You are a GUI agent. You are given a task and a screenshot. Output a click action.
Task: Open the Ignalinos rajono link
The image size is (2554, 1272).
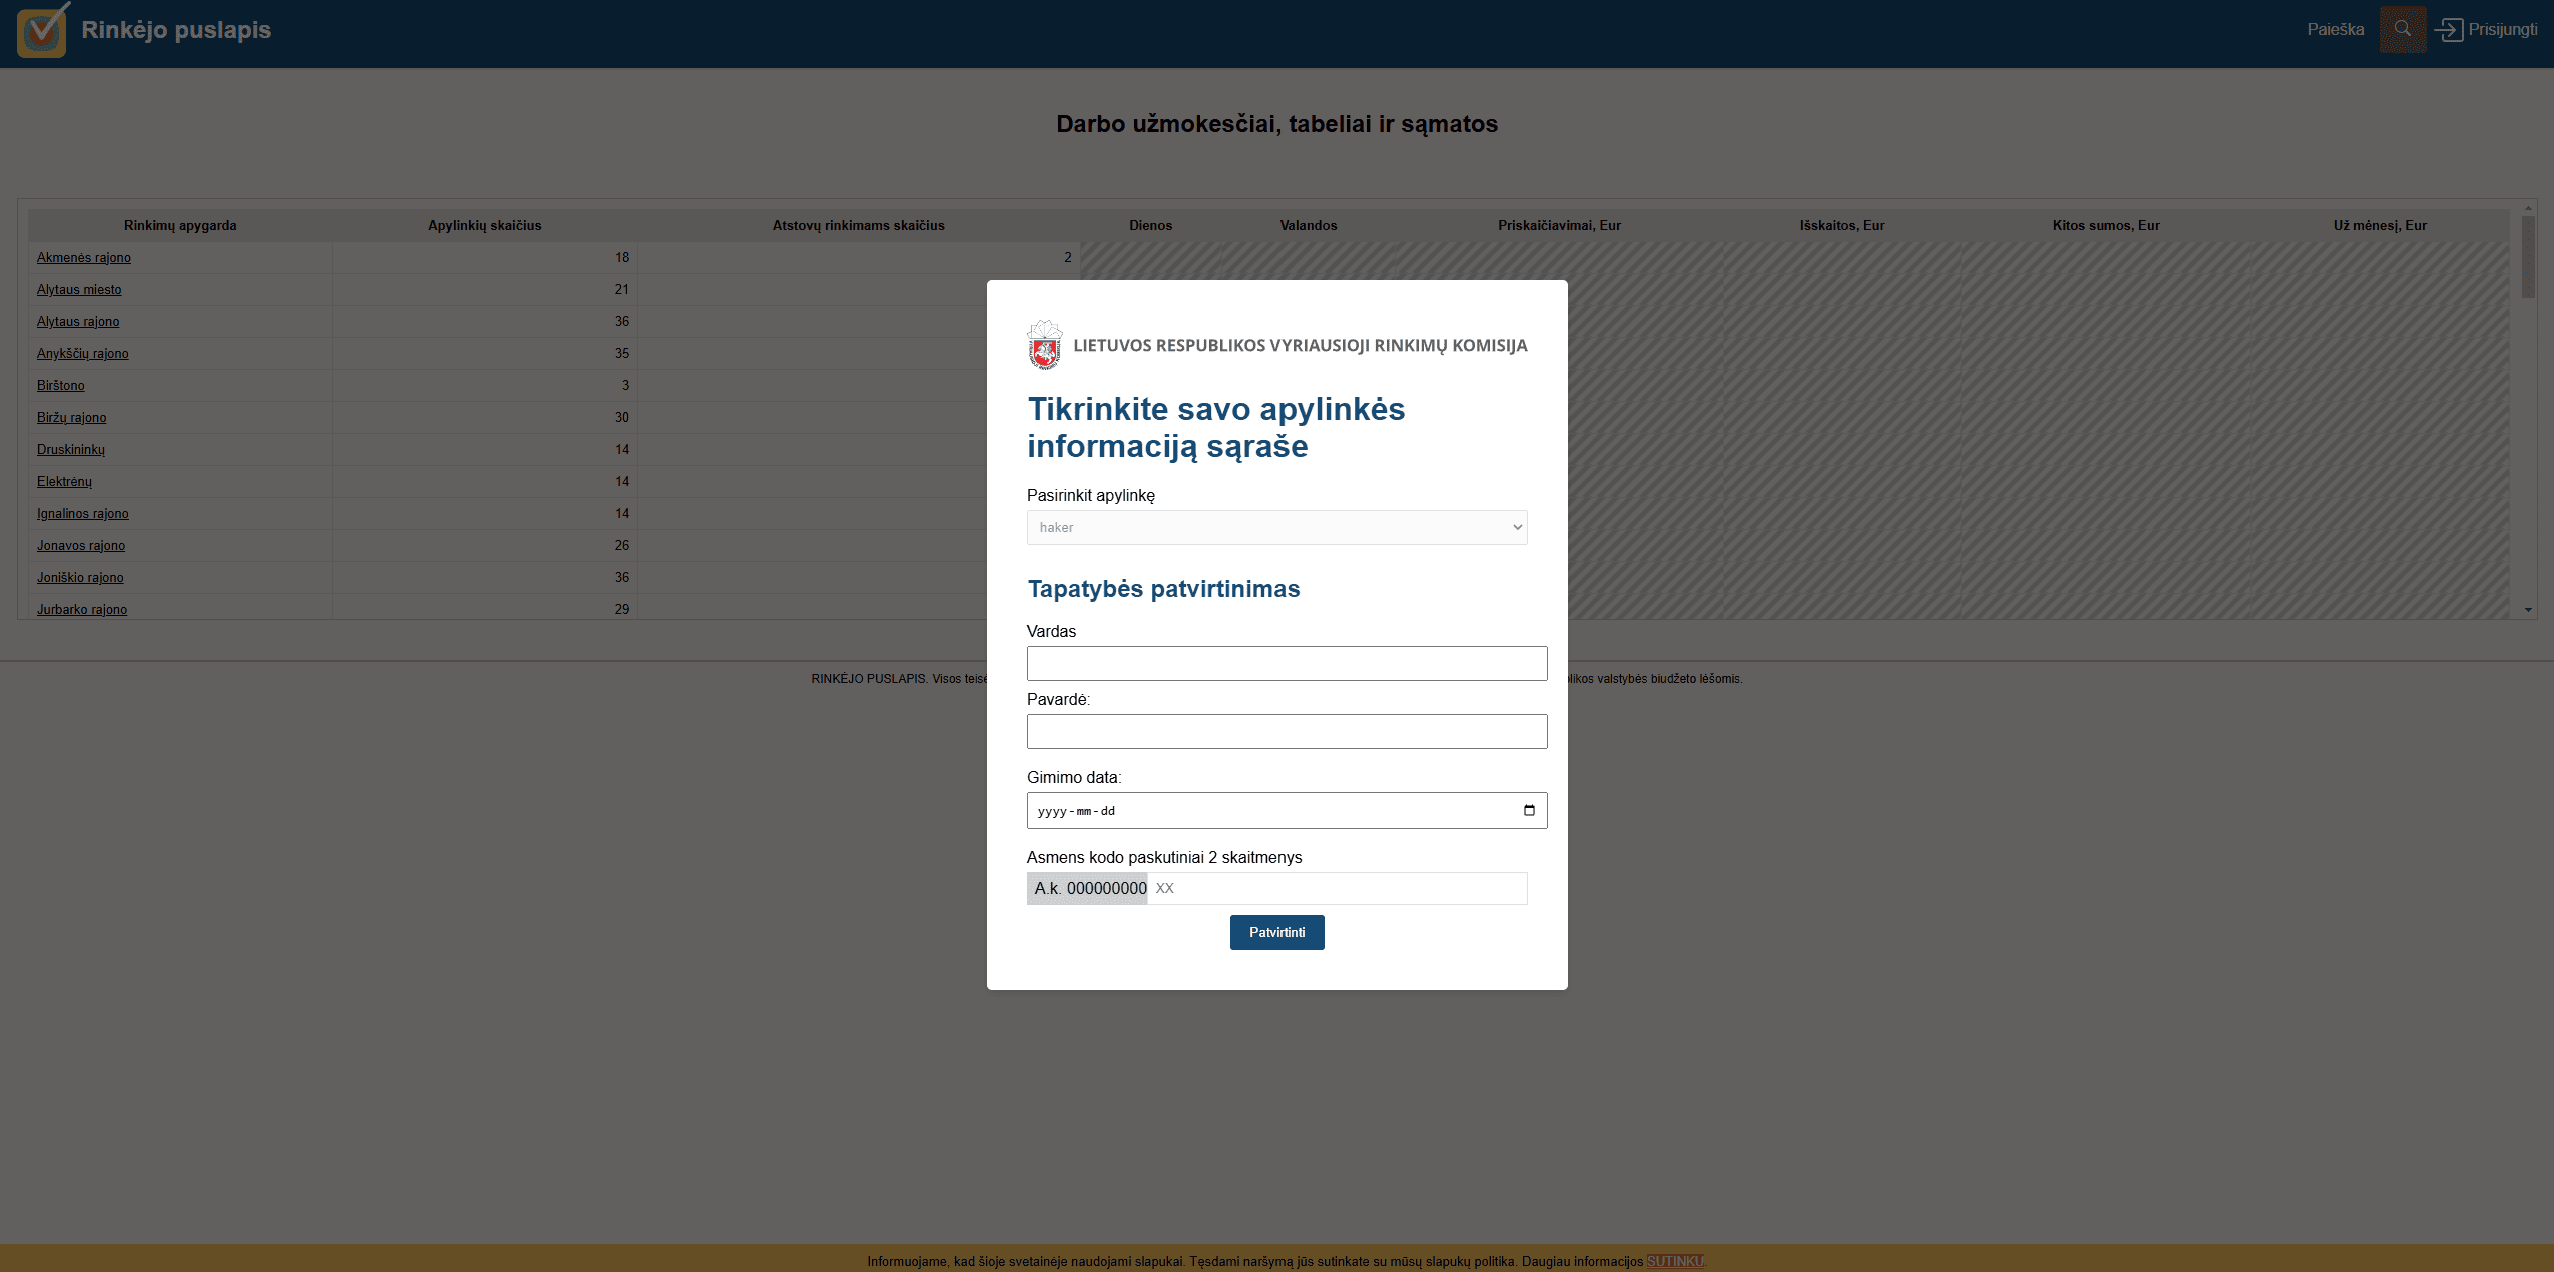(83, 513)
